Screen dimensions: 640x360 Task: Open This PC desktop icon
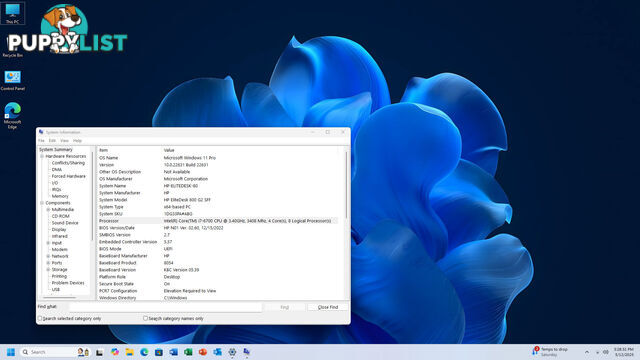[x=13, y=13]
